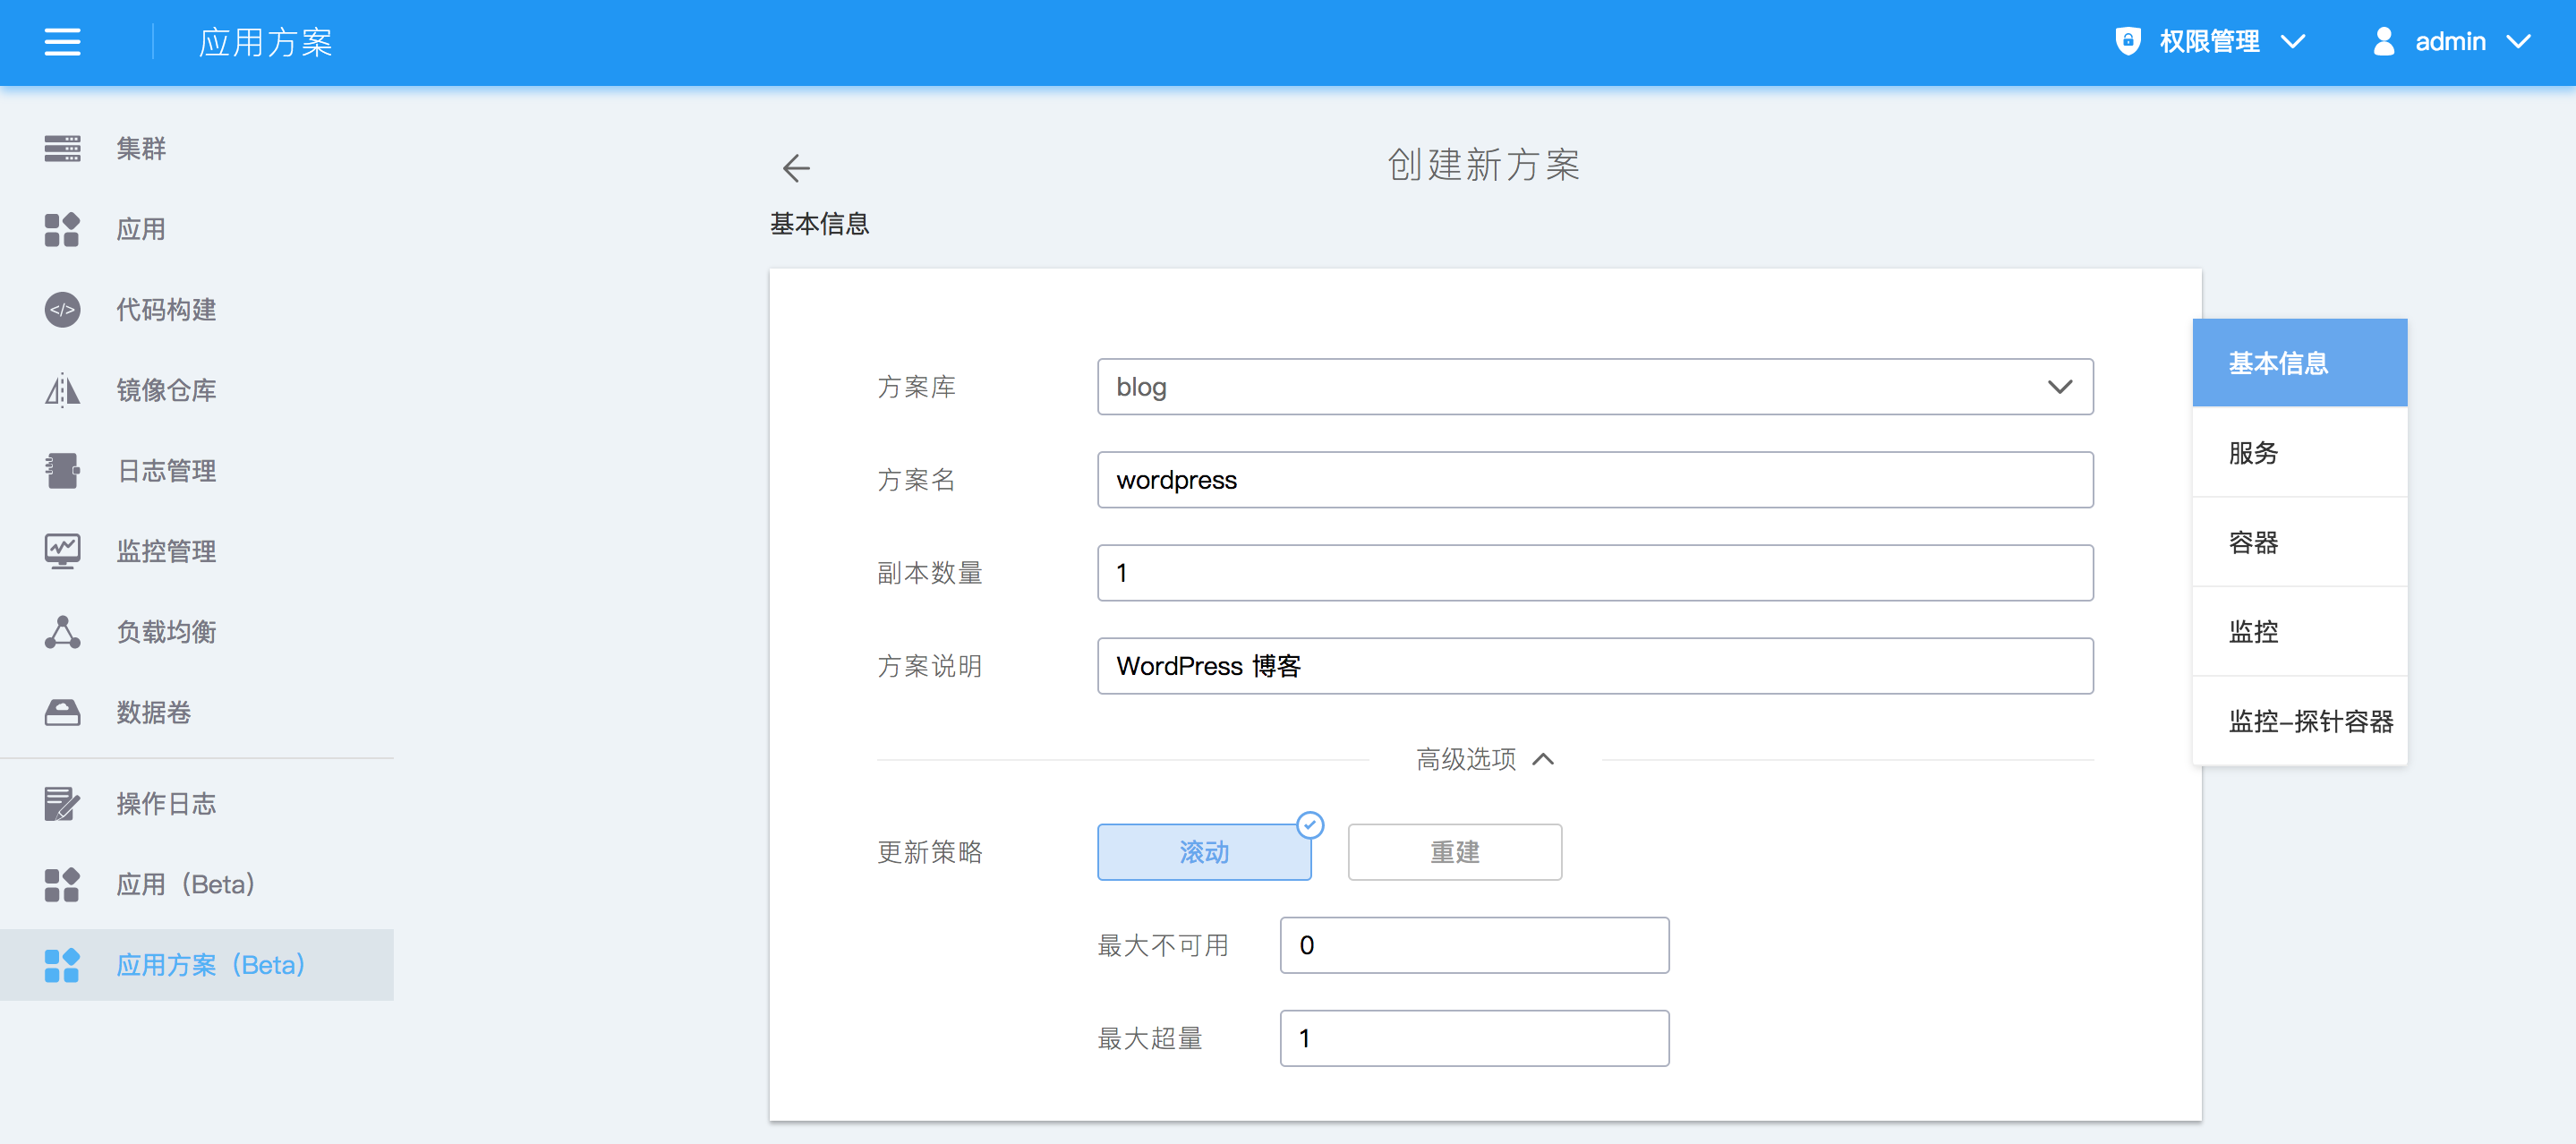Open the 操作日志 operation log icon

pos(62,803)
